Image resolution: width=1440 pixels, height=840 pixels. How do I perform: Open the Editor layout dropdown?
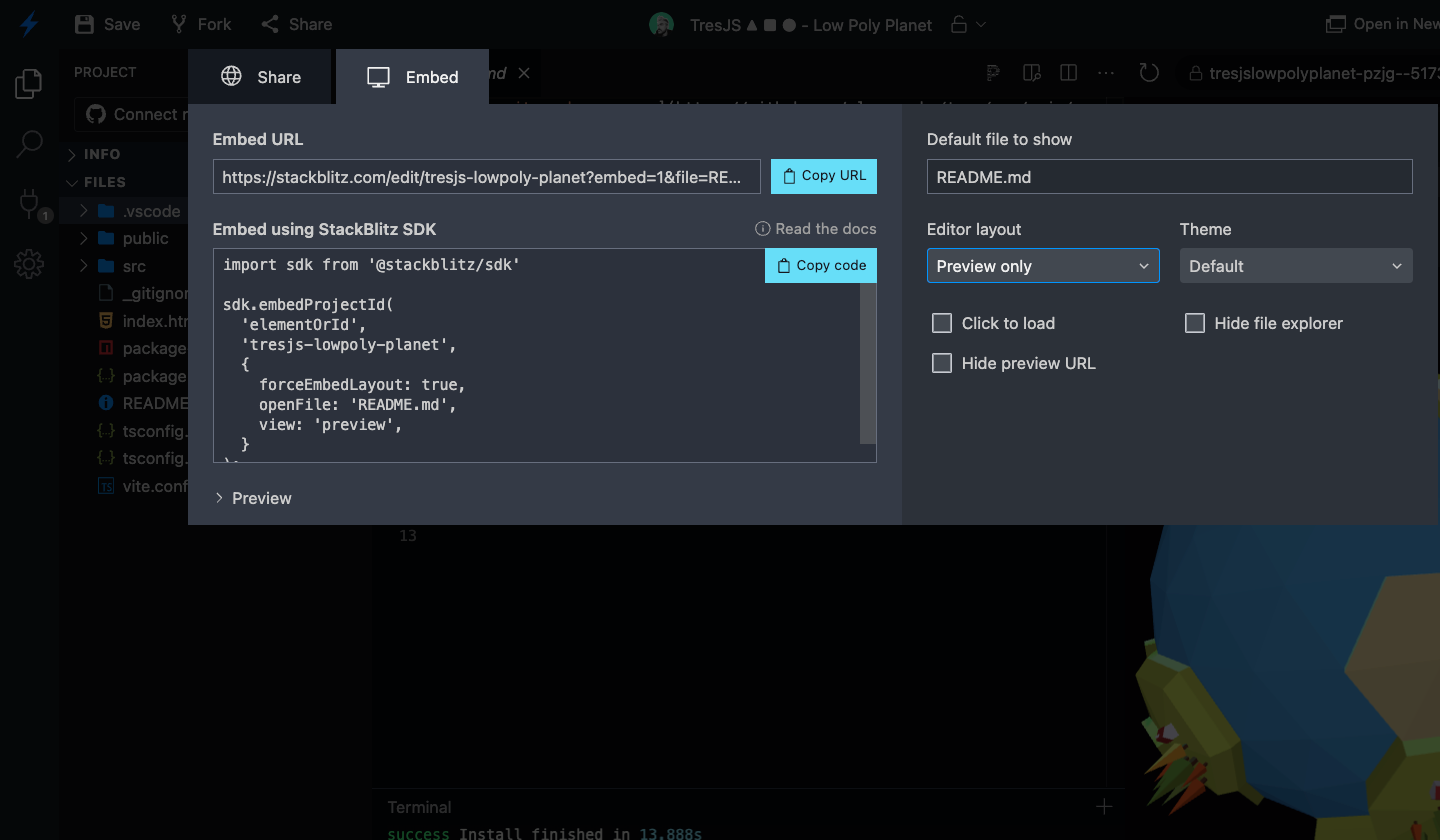click(x=1043, y=266)
